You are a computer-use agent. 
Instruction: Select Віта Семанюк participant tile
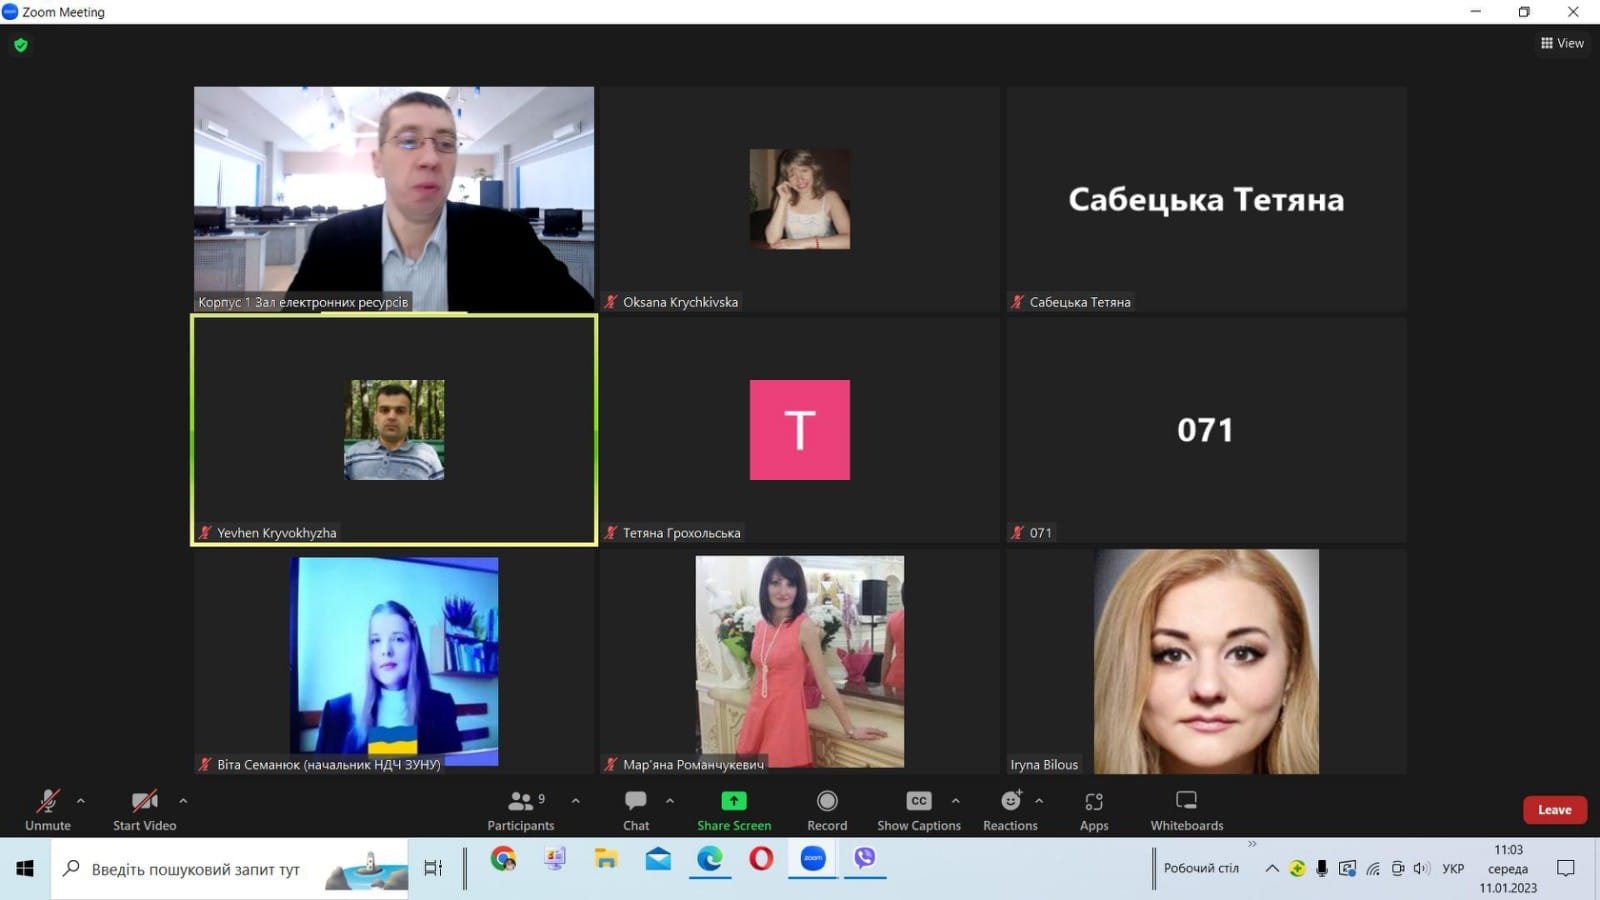point(394,661)
